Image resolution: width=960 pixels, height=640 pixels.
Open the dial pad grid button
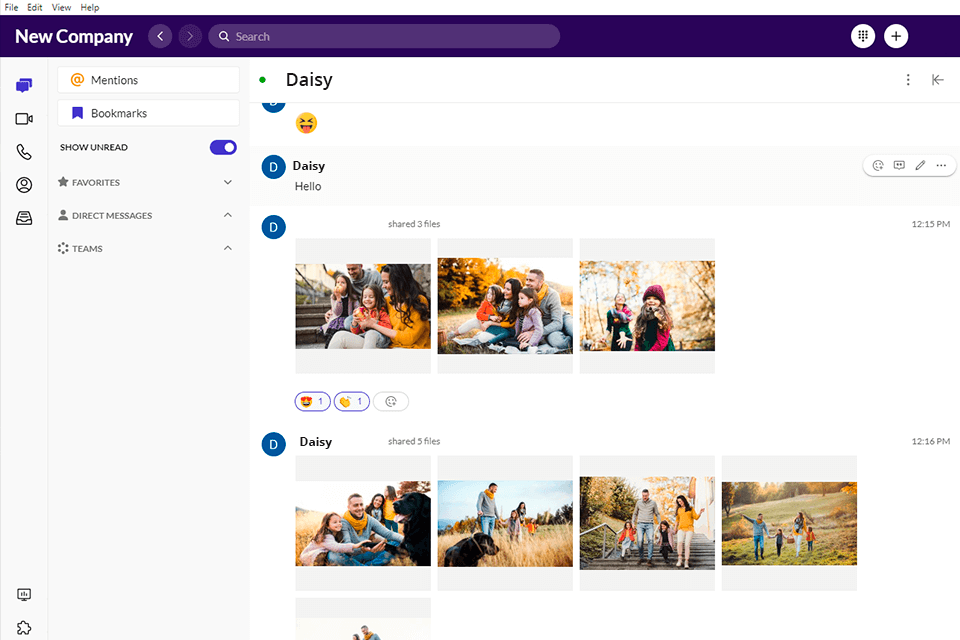point(863,36)
